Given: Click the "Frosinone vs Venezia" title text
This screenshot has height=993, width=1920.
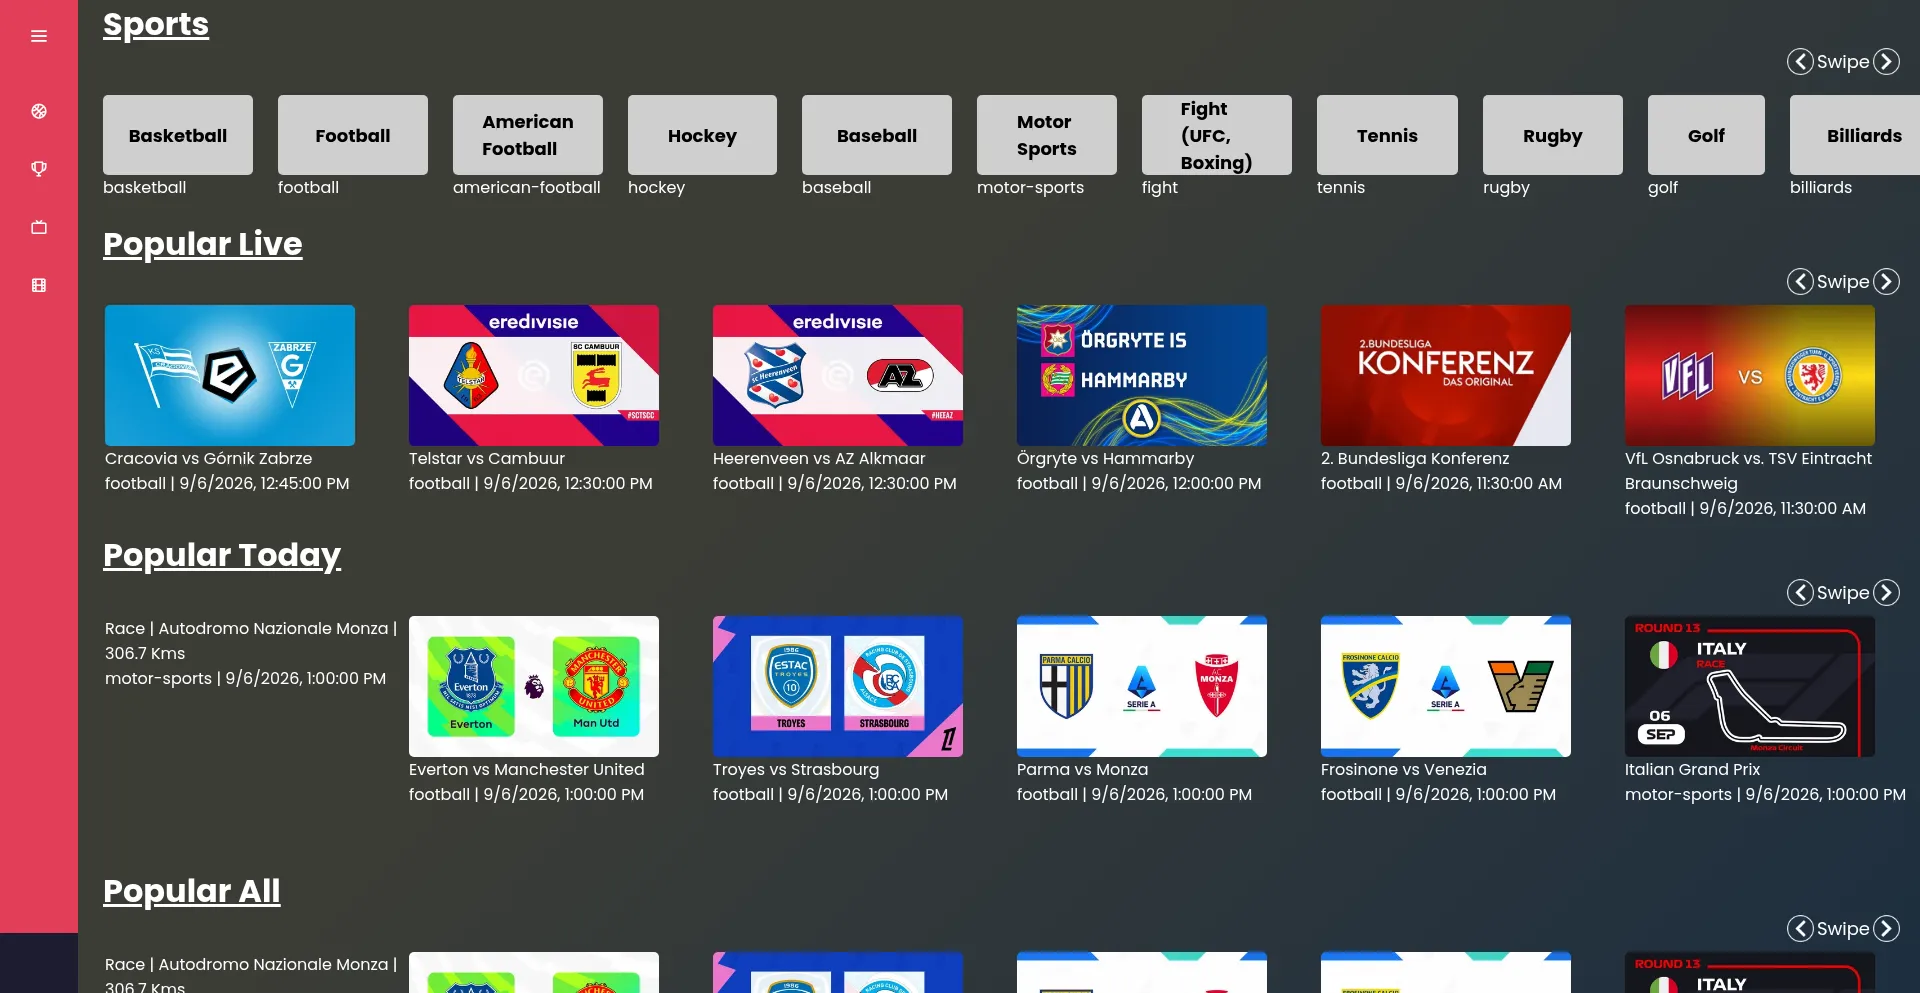Looking at the screenshot, I should click(x=1403, y=770).
